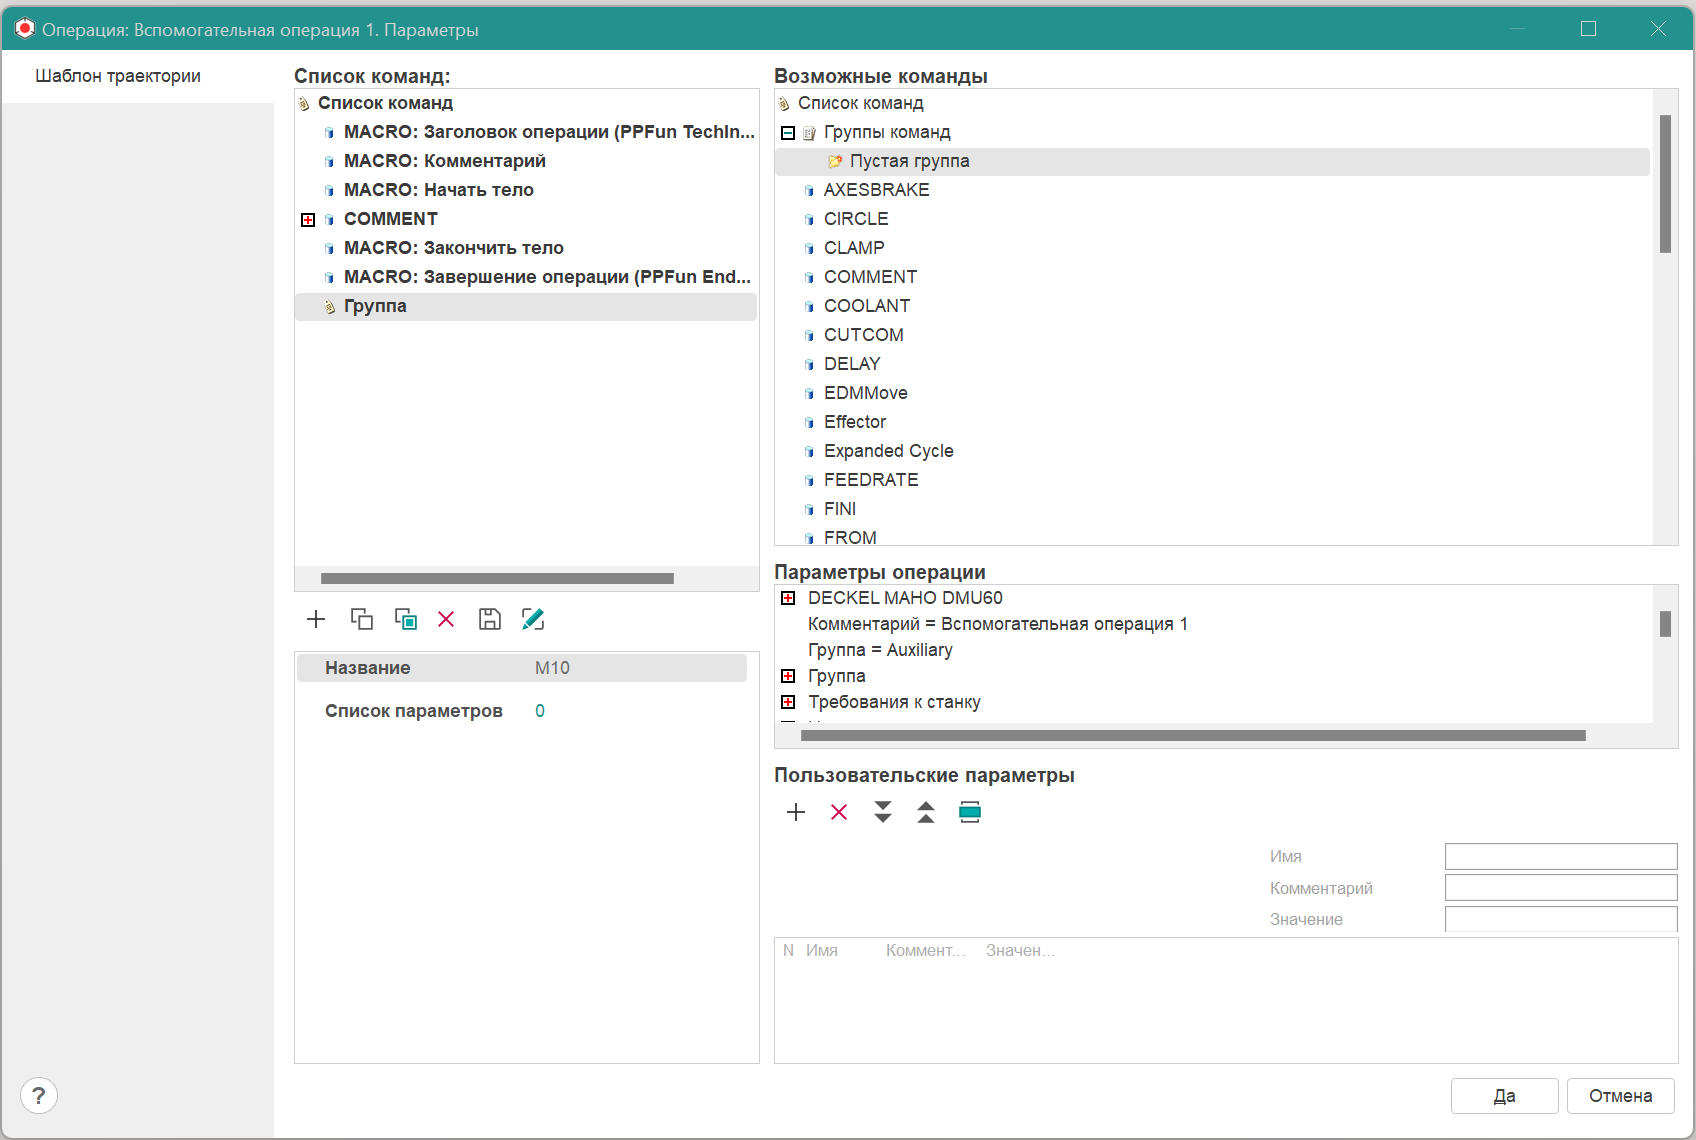Move user parameter up with double-arrow icon

926,812
